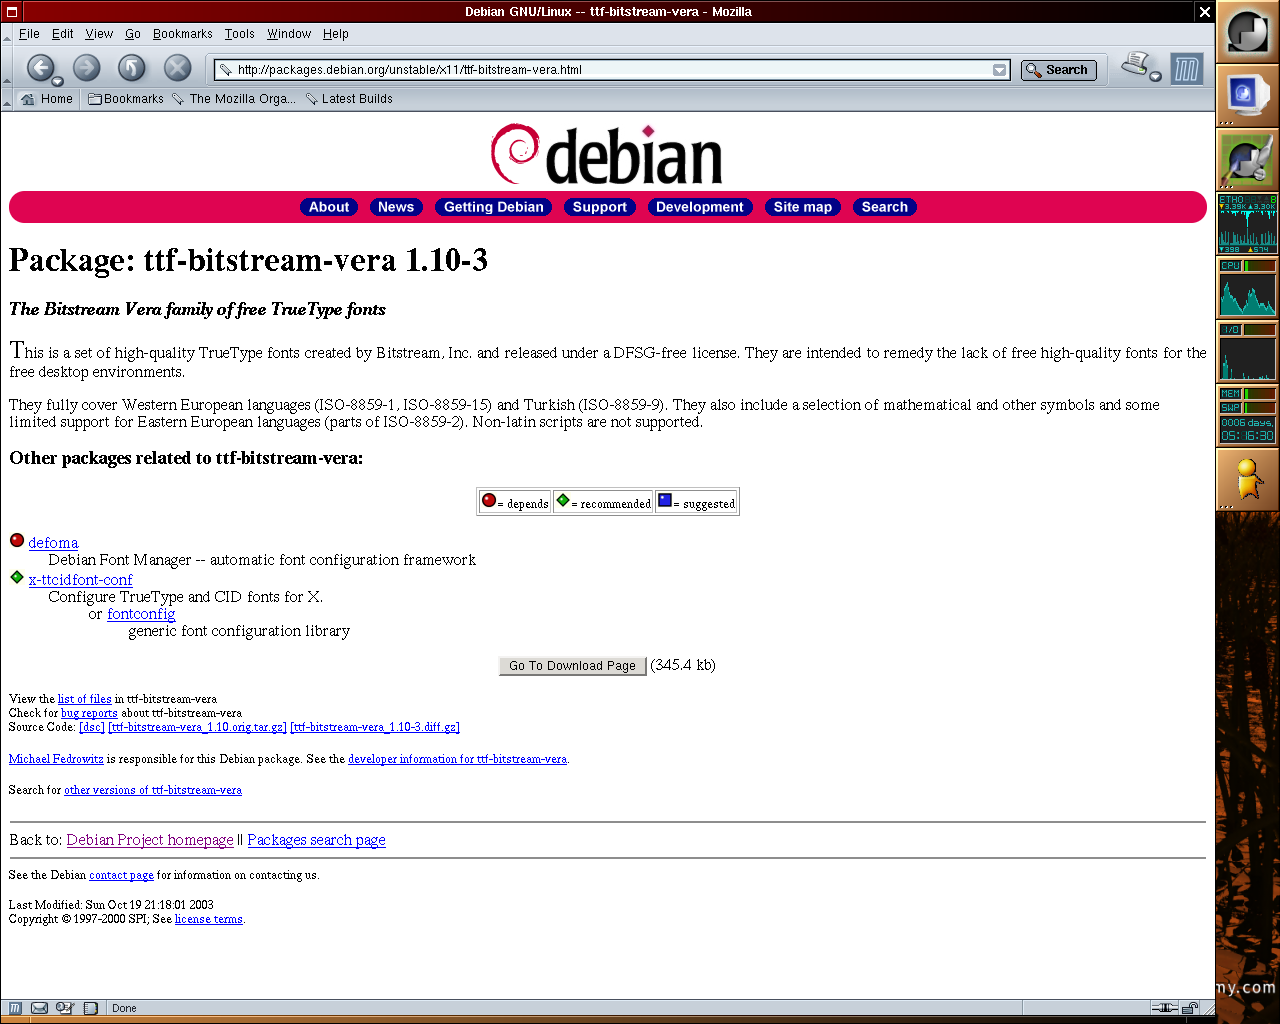Open the list of files link
This screenshot has width=1280, height=1024.
[x=84, y=699]
